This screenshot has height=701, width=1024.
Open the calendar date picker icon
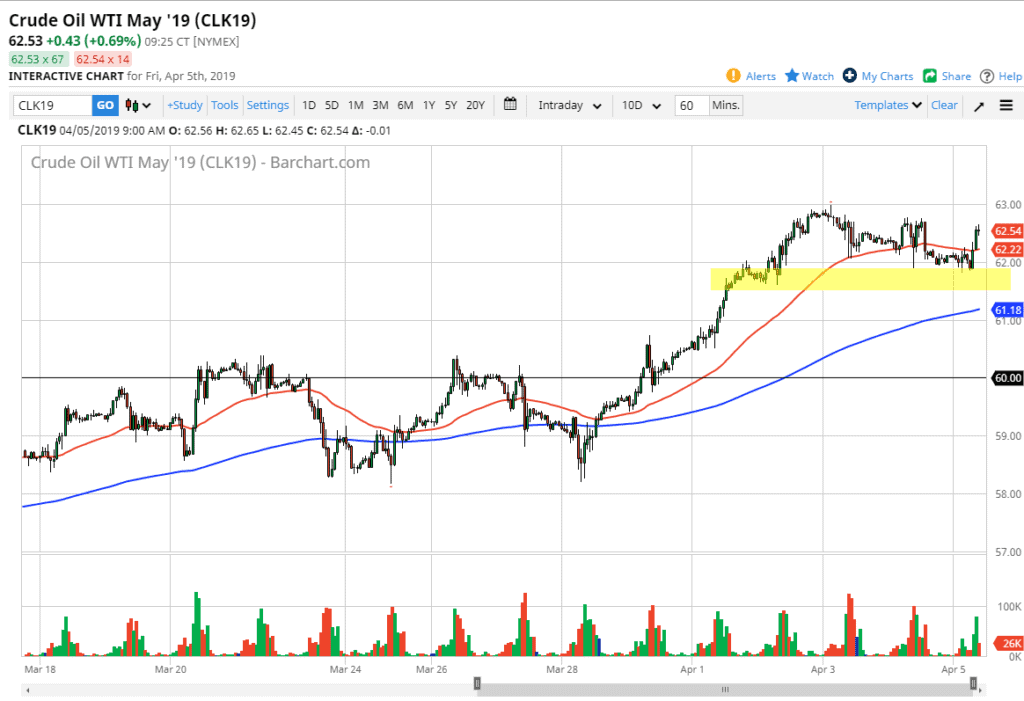(x=510, y=105)
